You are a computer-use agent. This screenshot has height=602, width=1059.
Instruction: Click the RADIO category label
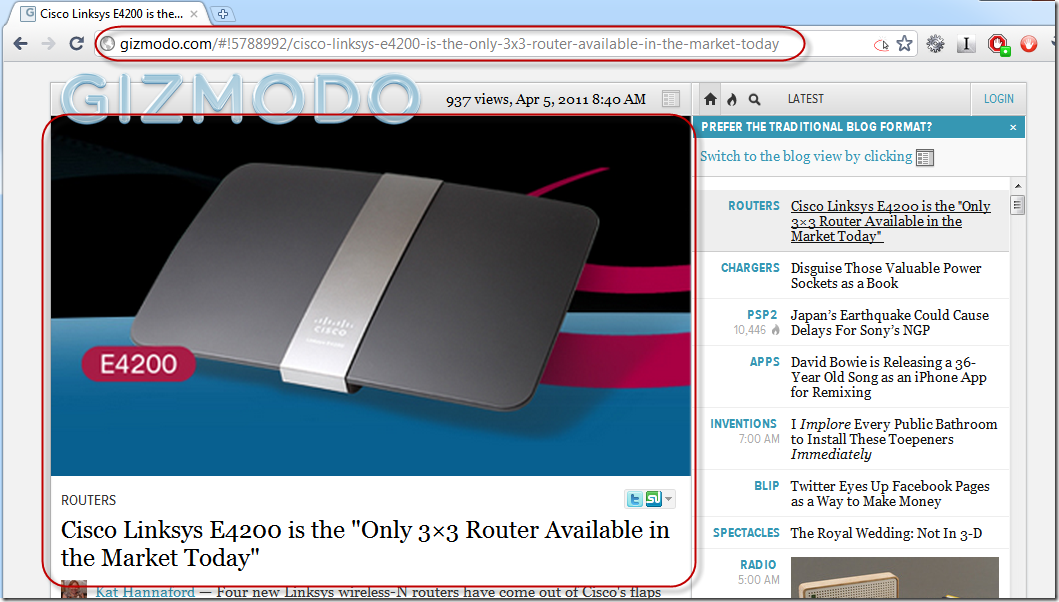click(x=758, y=565)
